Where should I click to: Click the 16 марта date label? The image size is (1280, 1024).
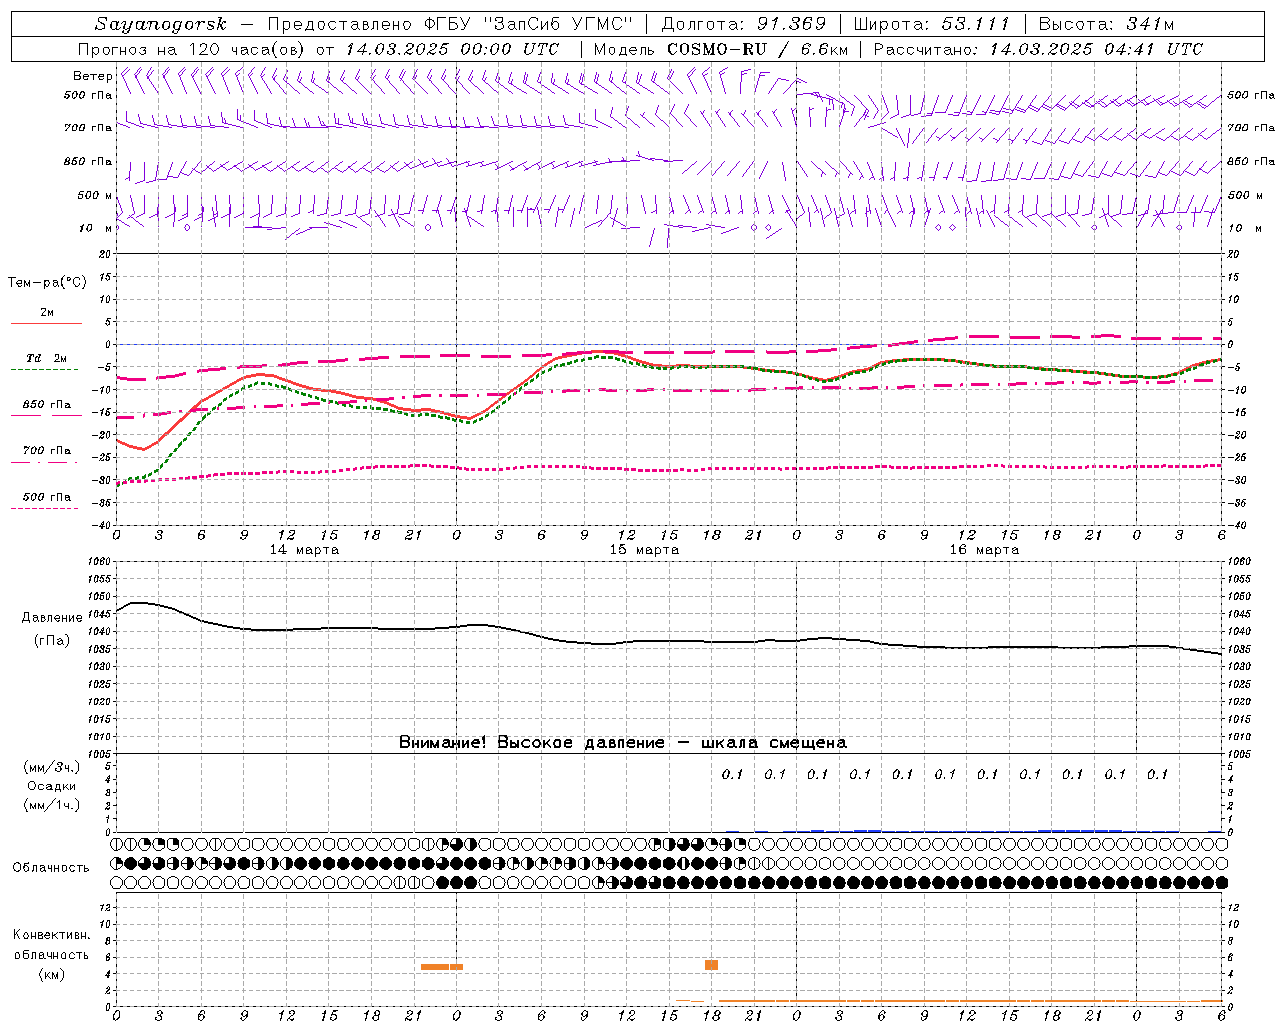point(984,550)
